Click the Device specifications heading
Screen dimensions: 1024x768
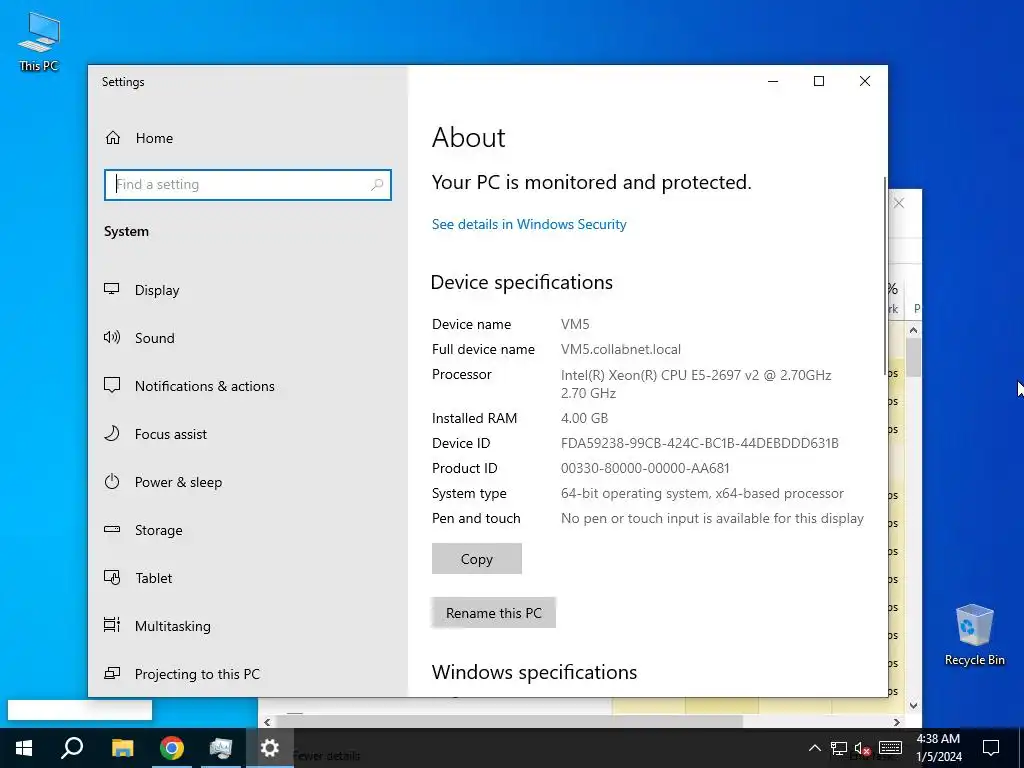pyautogui.click(x=522, y=282)
